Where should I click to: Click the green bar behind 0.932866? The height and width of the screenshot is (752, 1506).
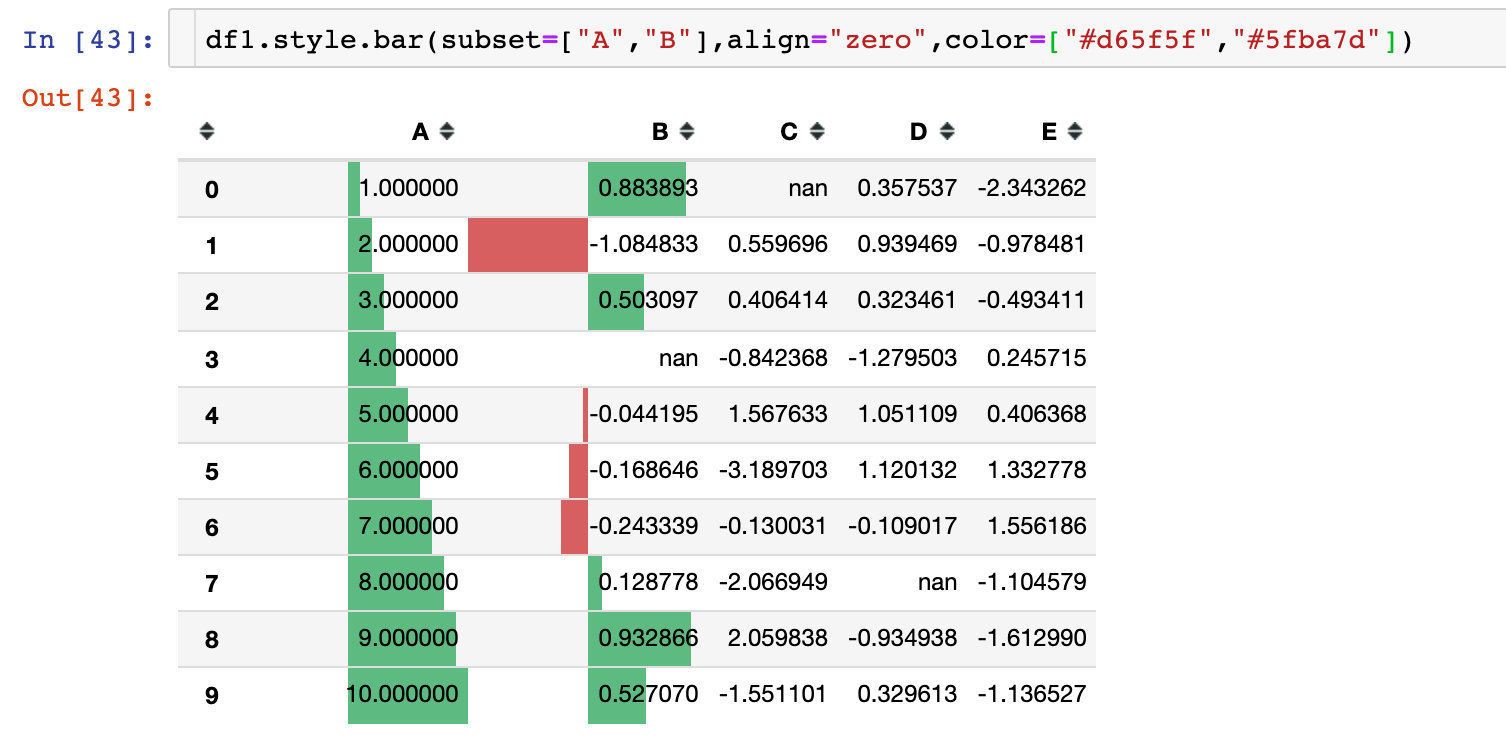click(639, 638)
